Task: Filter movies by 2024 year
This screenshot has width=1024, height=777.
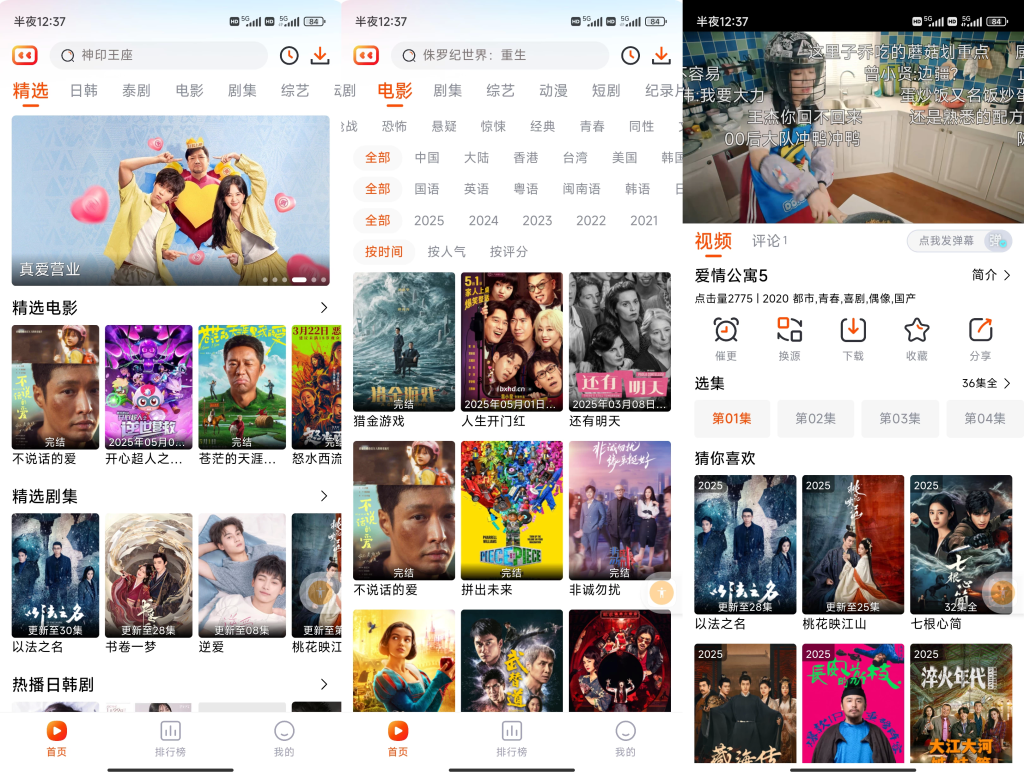Action: 483,221
